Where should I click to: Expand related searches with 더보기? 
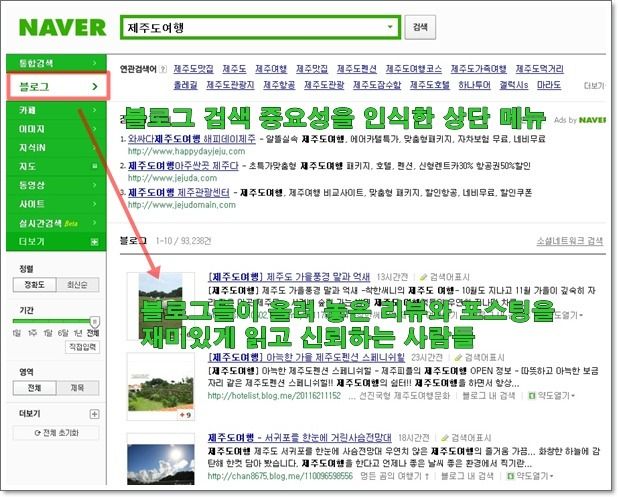coord(594,86)
